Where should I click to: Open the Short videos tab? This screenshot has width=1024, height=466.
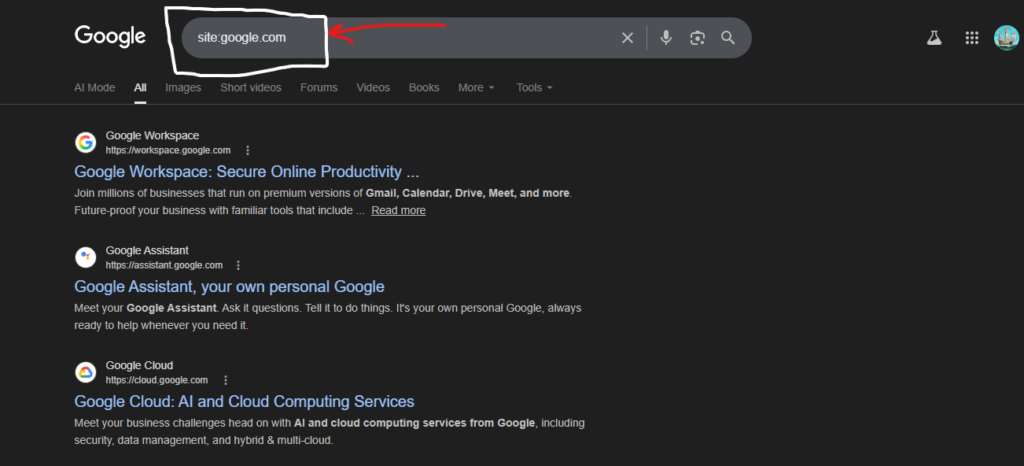pos(251,87)
